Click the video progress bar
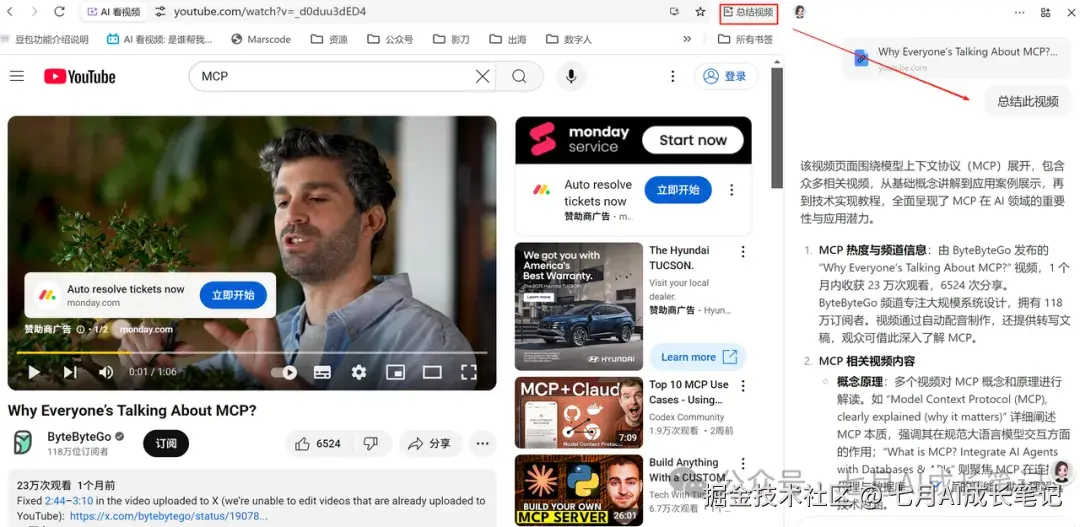The width and height of the screenshot is (1080, 527). (251, 353)
